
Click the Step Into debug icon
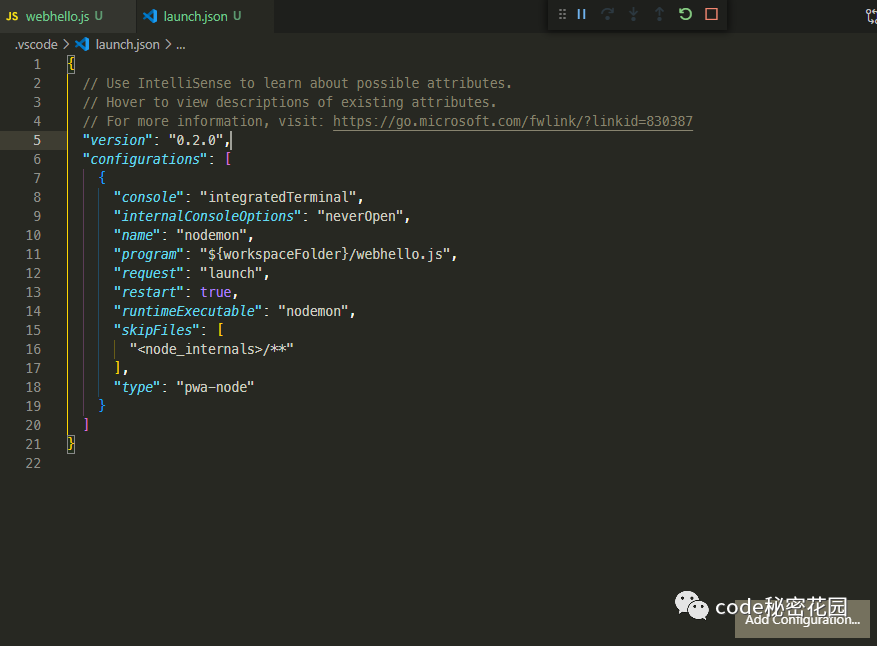coord(633,14)
